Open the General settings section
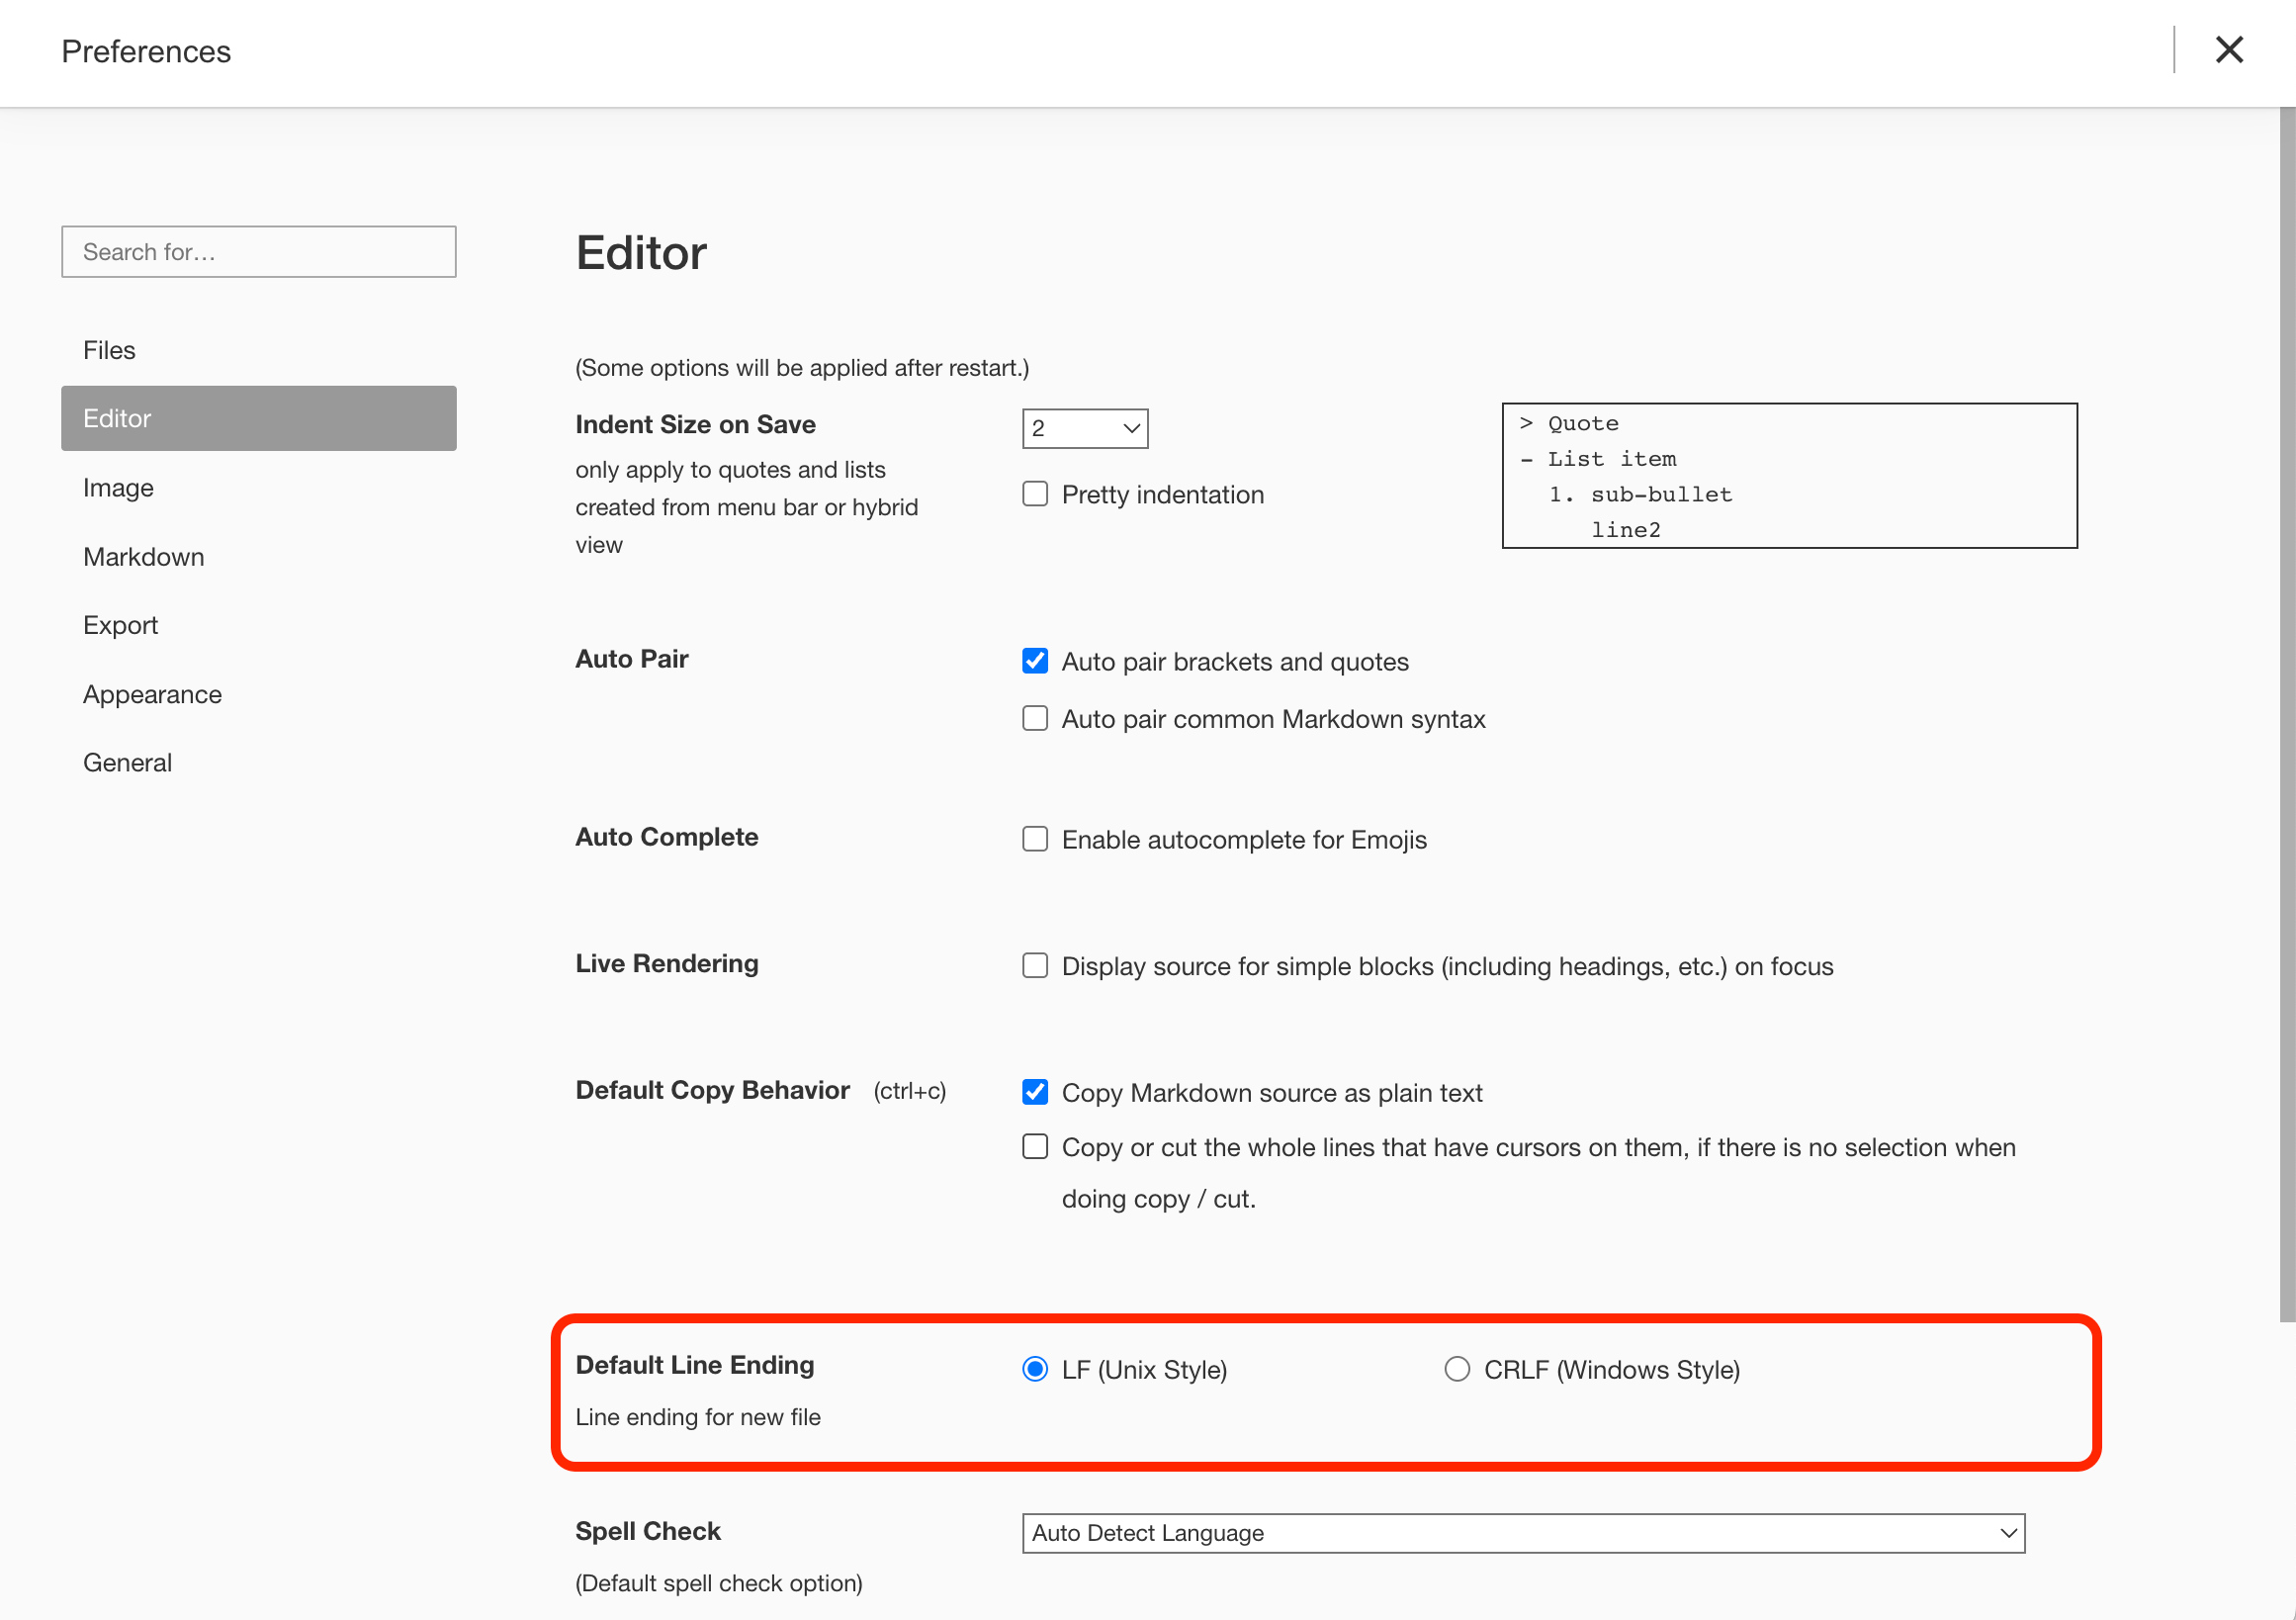The height and width of the screenshot is (1620, 2296). [127, 762]
